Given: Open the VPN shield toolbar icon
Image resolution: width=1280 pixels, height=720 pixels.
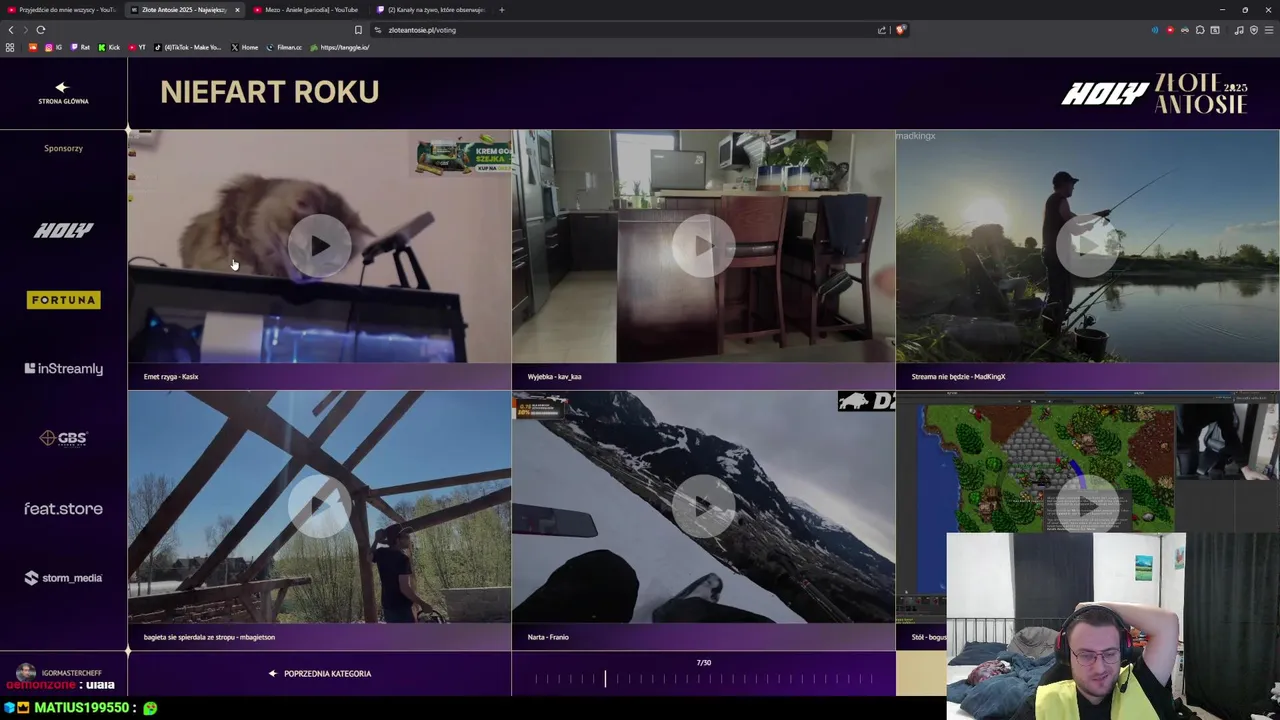Looking at the screenshot, I should tap(1254, 30).
